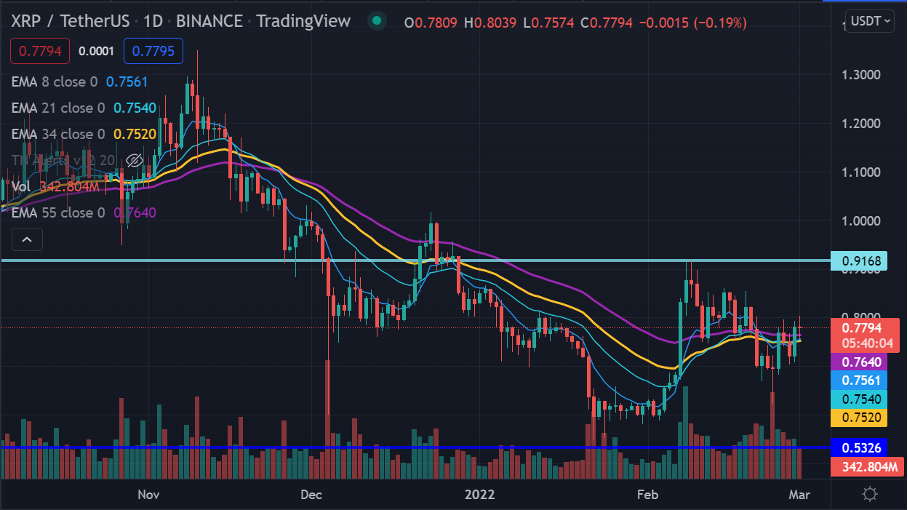This screenshot has width=908, height=510.
Task: Click the red 342.804M volume label
Action: click(x=866, y=467)
